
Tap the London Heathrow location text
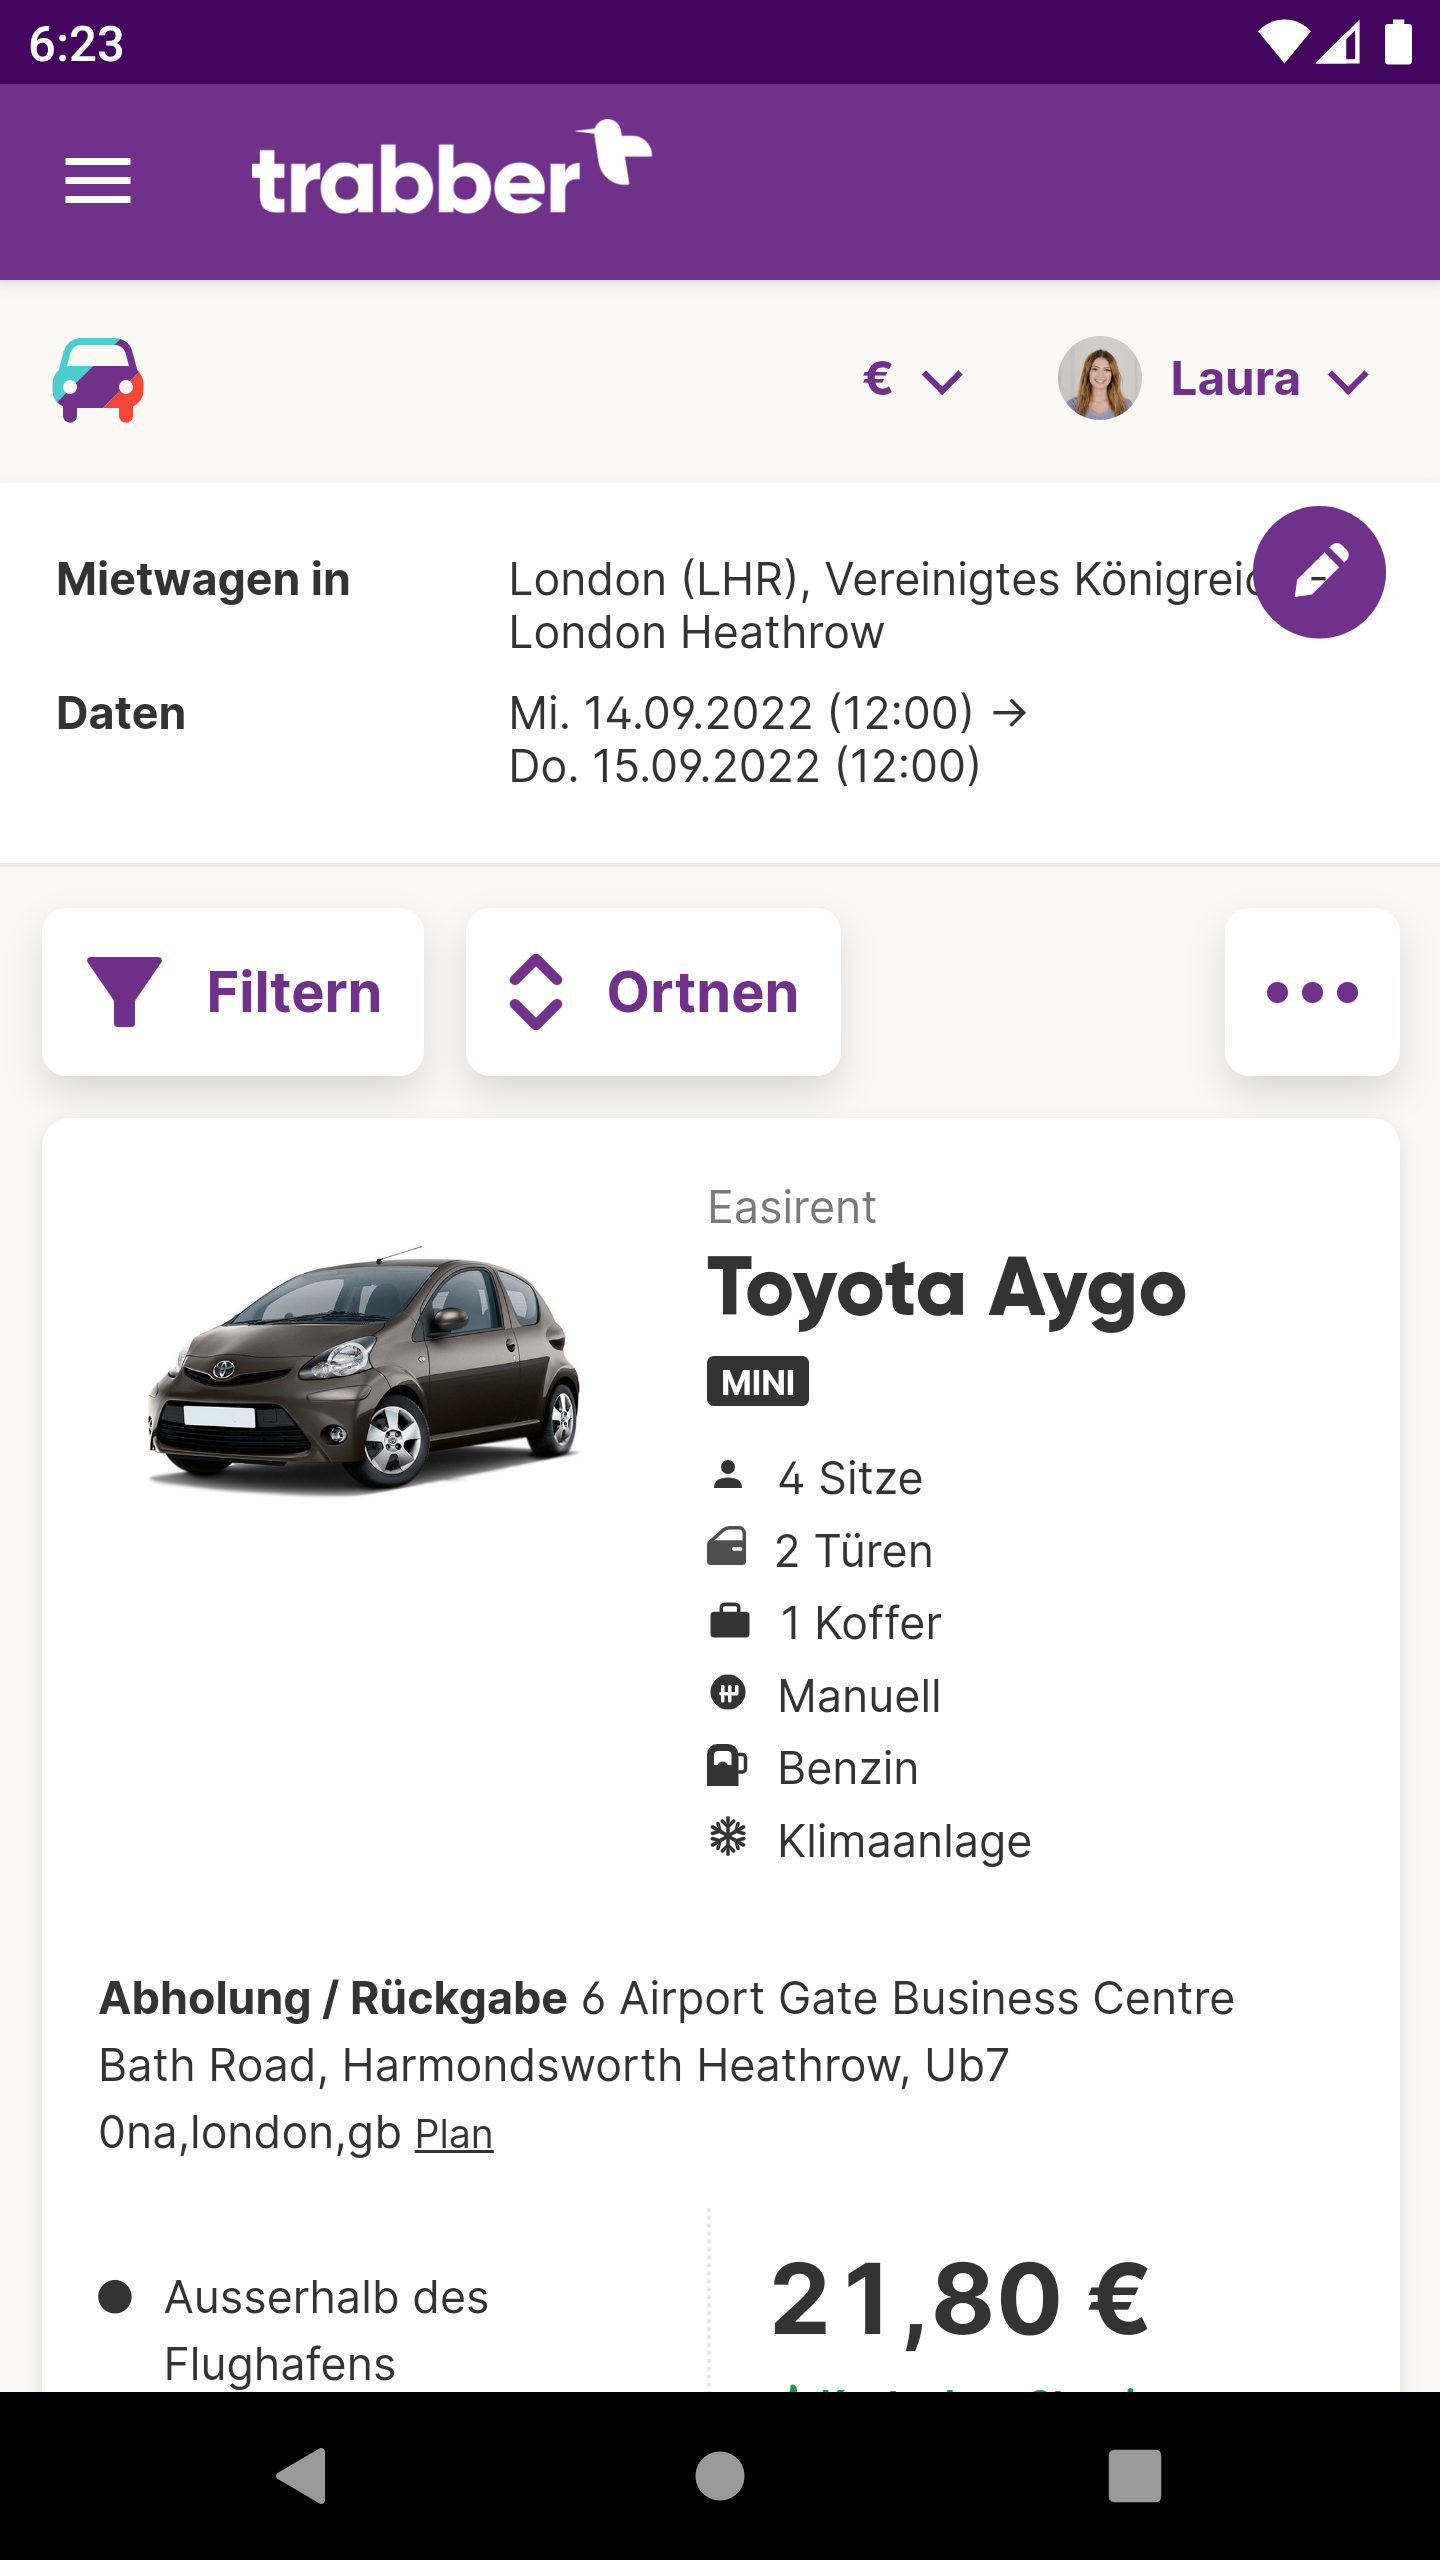(x=696, y=633)
